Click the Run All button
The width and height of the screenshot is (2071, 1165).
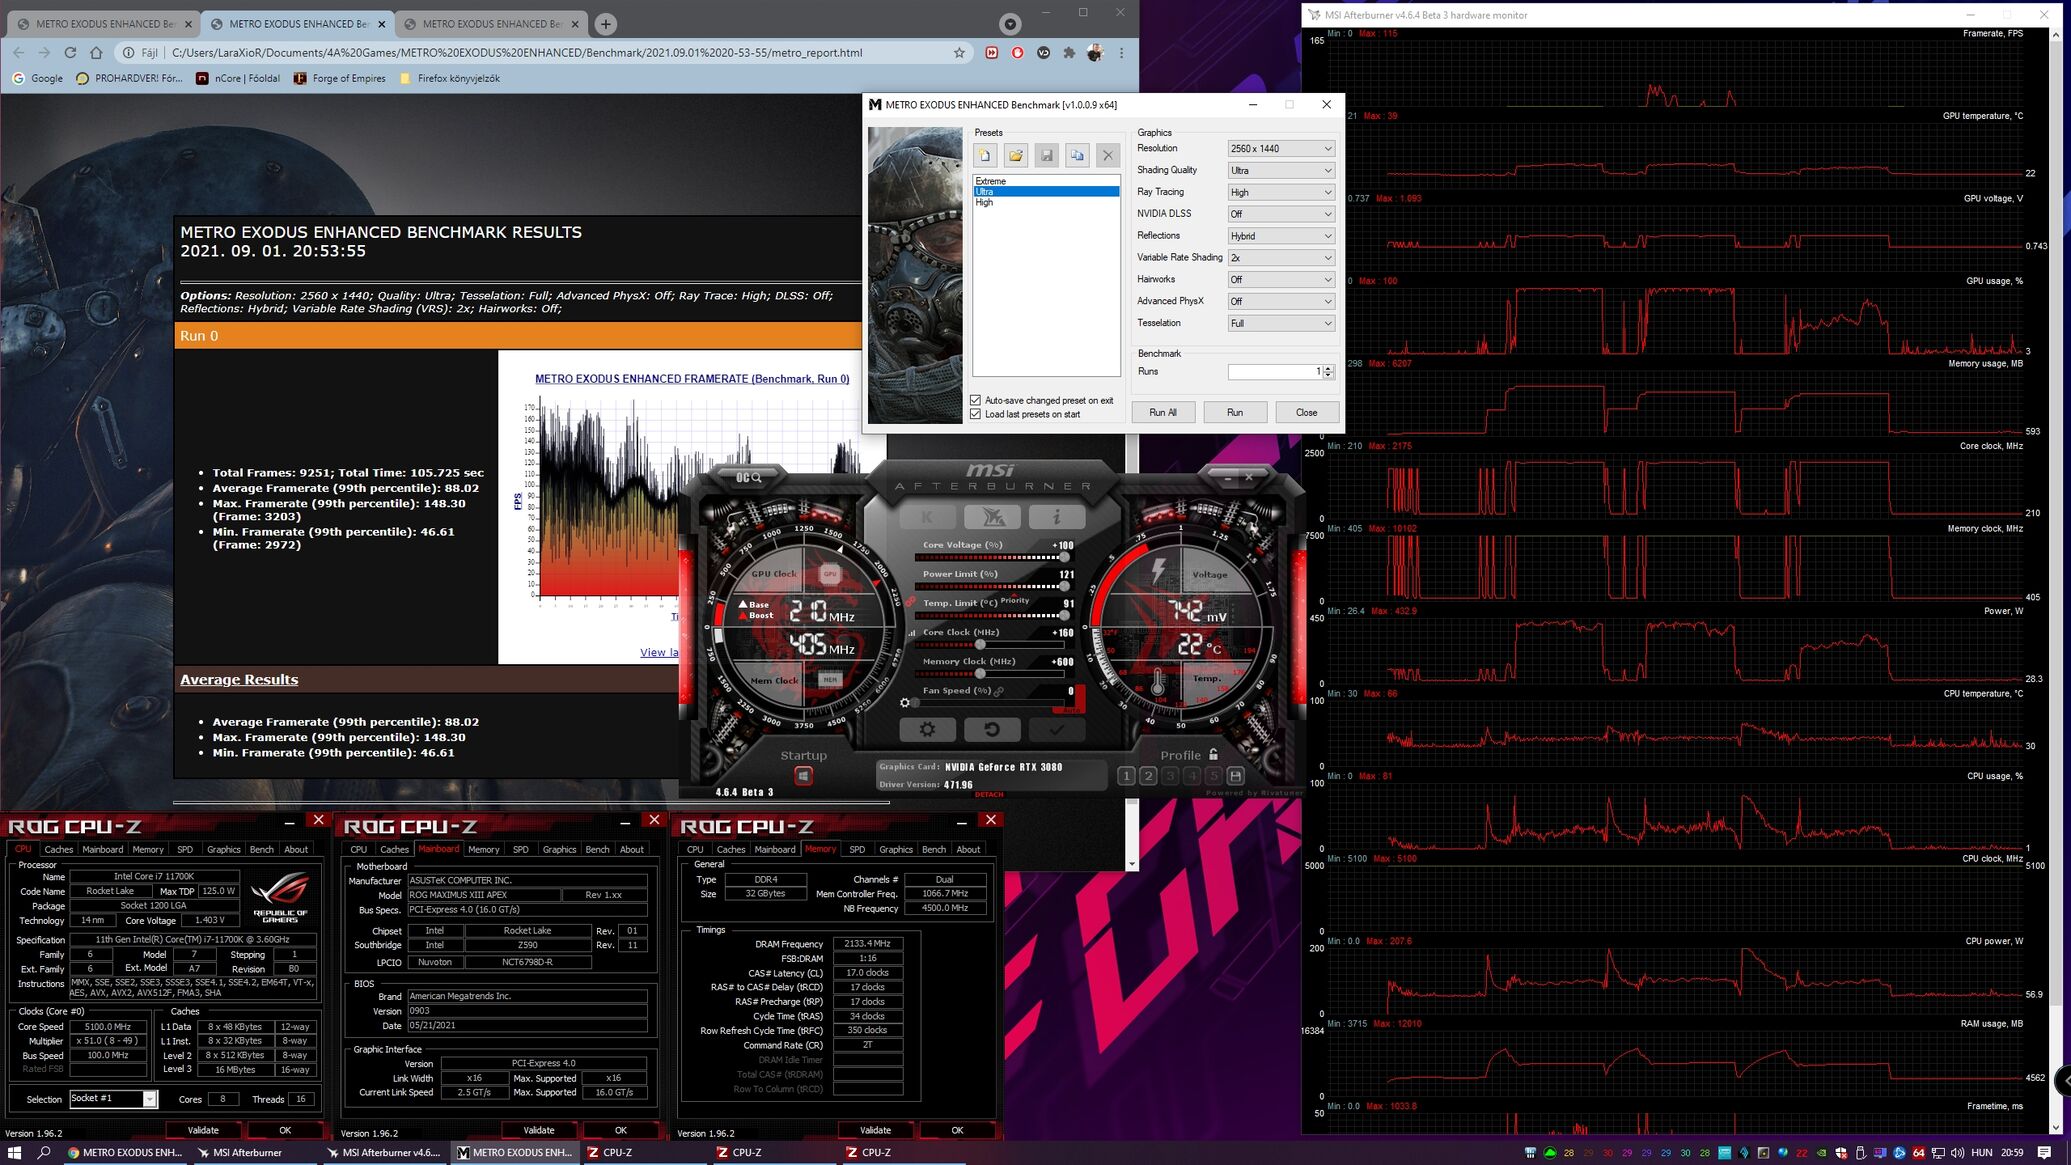[x=1162, y=412]
